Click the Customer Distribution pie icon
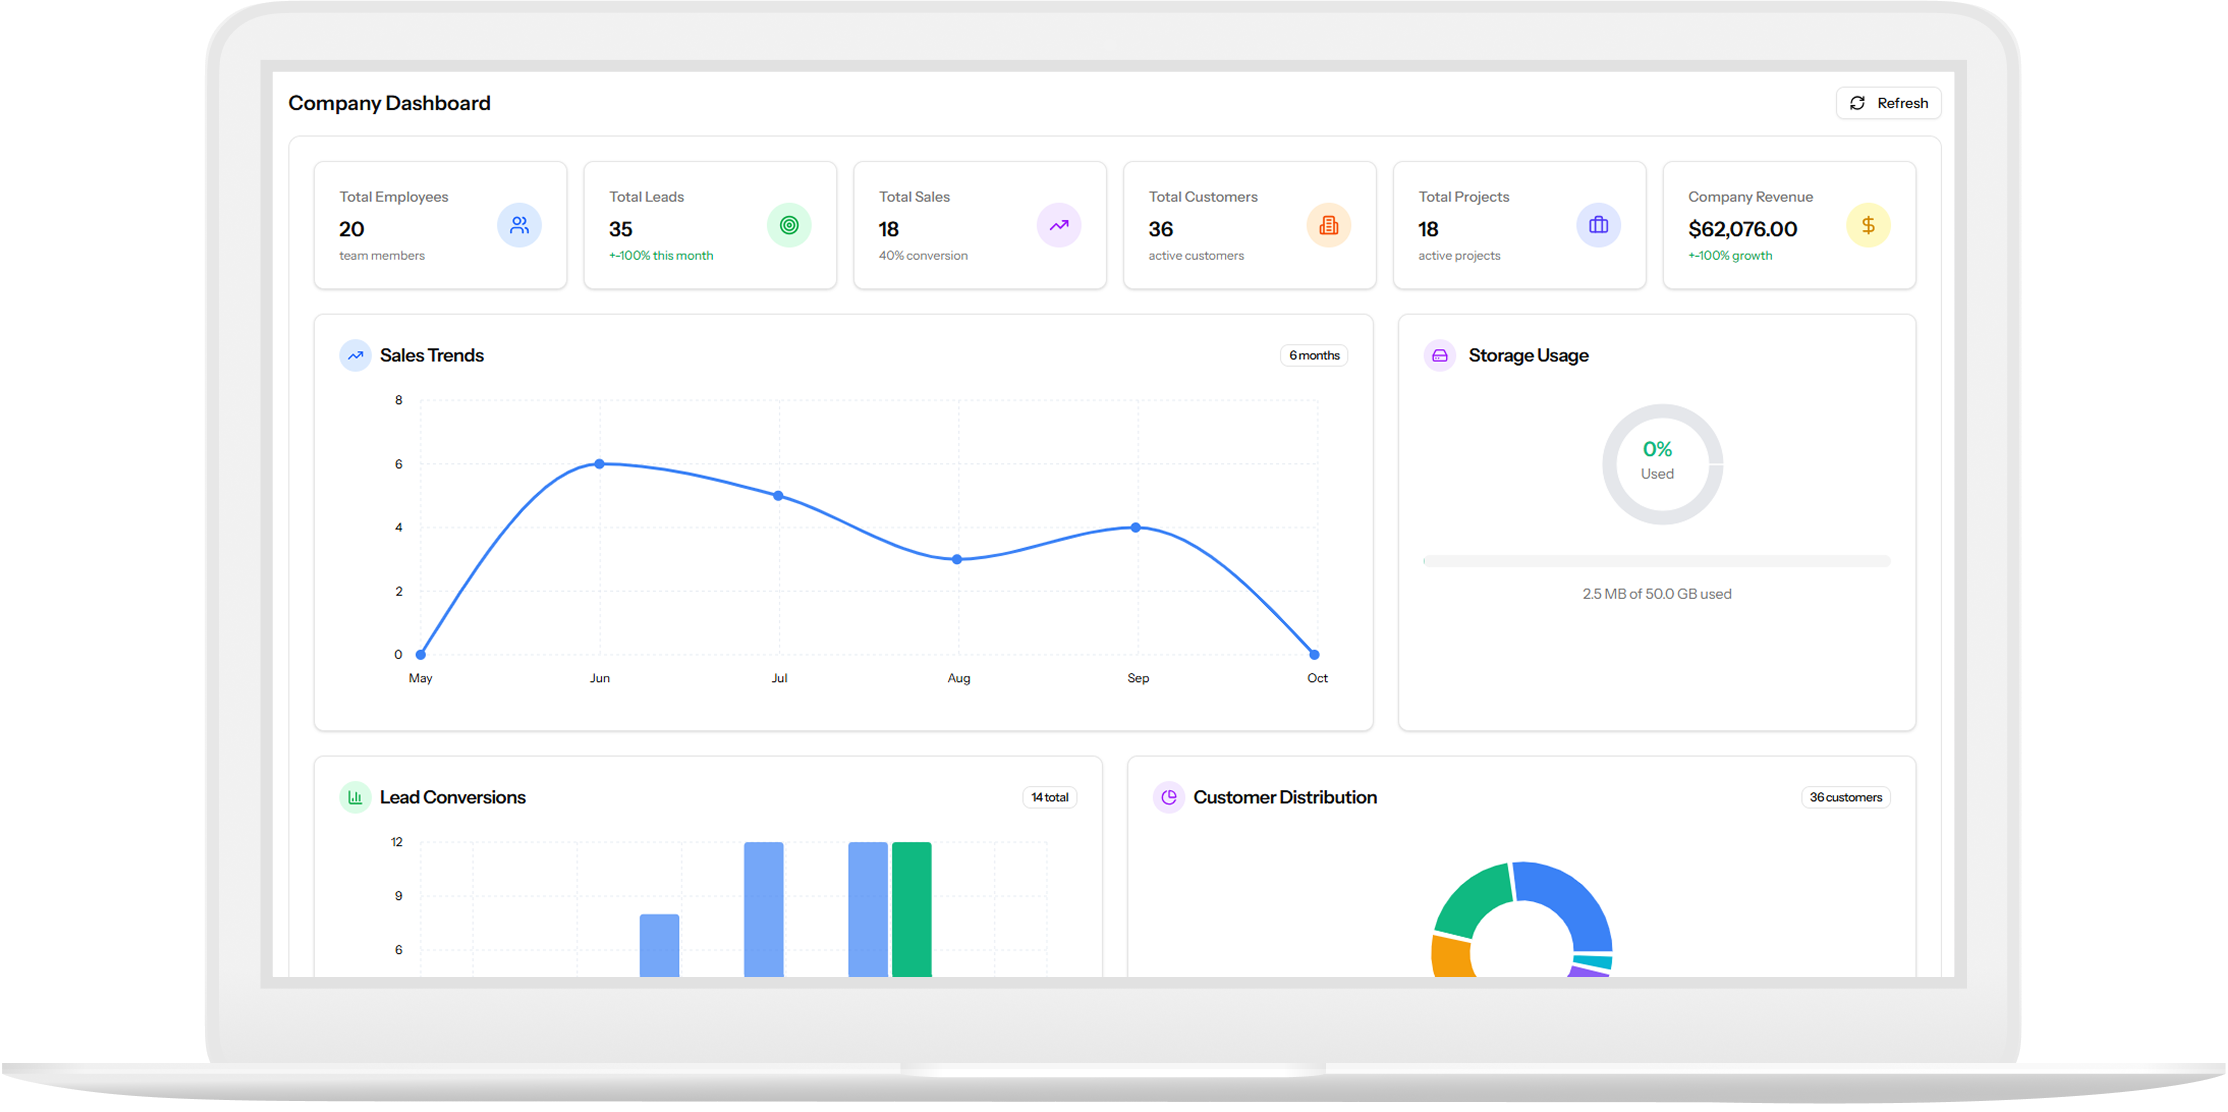 (x=1168, y=797)
